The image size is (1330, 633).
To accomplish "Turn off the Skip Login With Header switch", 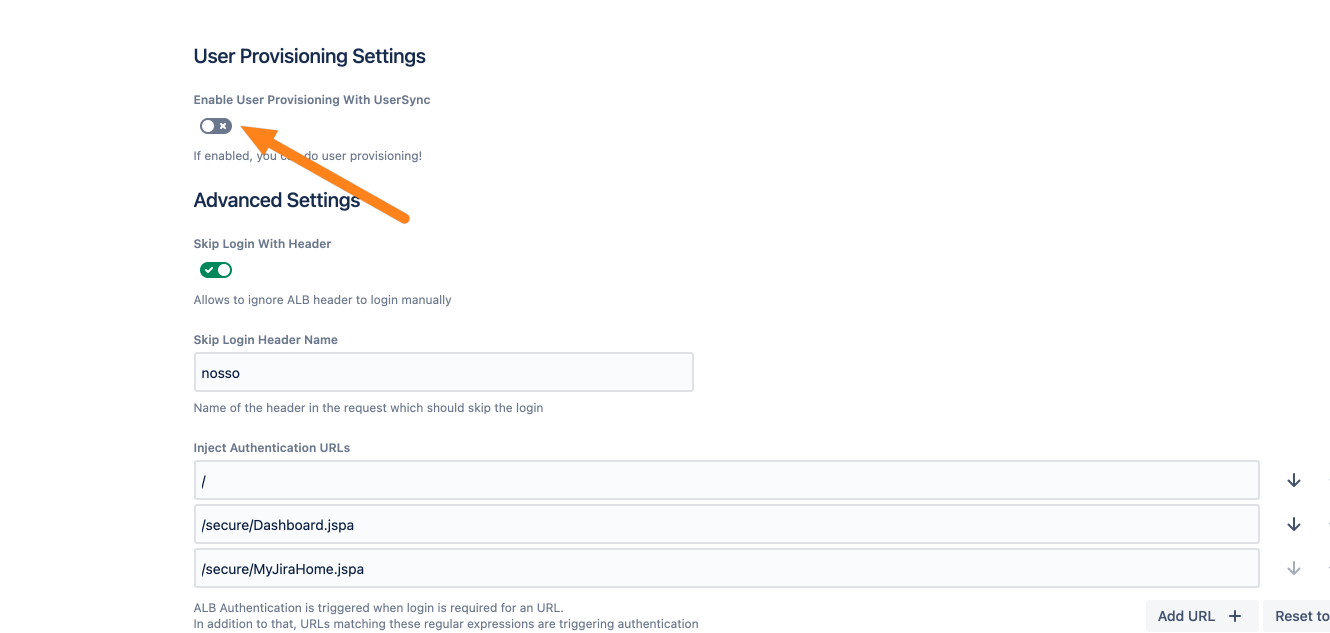I will (216, 270).
